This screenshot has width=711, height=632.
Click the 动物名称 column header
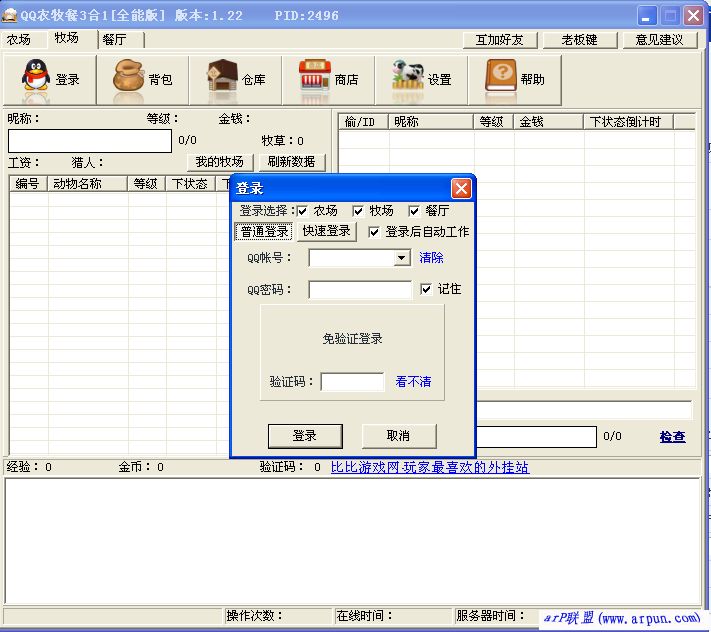(x=88, y=184)
